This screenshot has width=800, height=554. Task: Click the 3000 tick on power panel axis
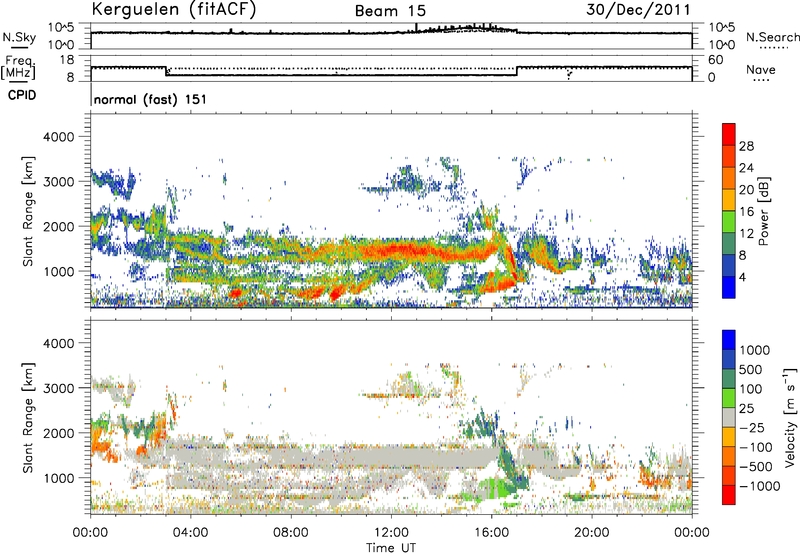click(58, 182)
